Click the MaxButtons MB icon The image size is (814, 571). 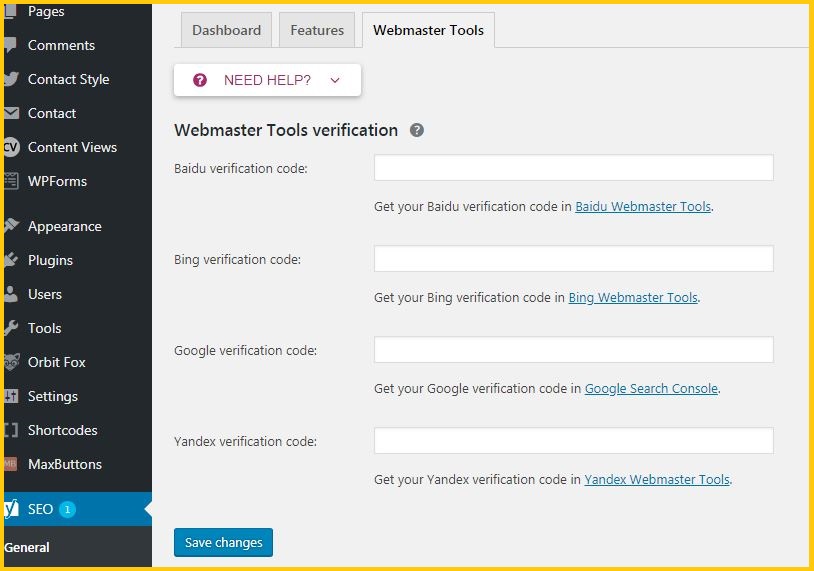[10, 464]
